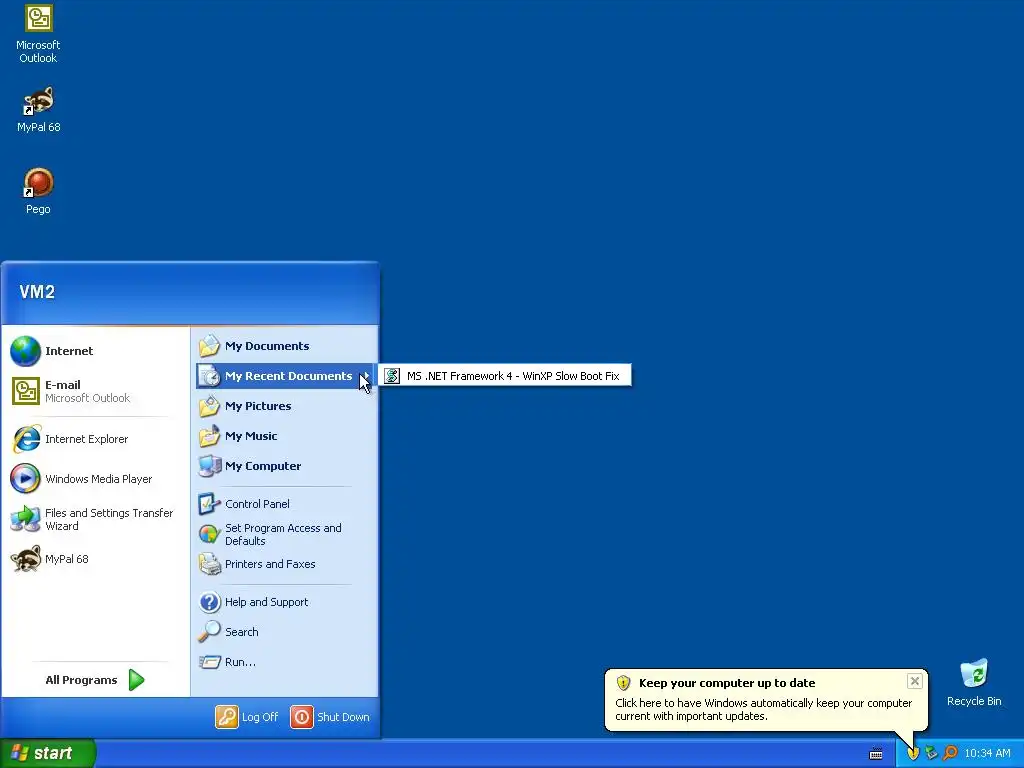Click the Search text in Start menu

pyautogui.click(x=242, y=632)
